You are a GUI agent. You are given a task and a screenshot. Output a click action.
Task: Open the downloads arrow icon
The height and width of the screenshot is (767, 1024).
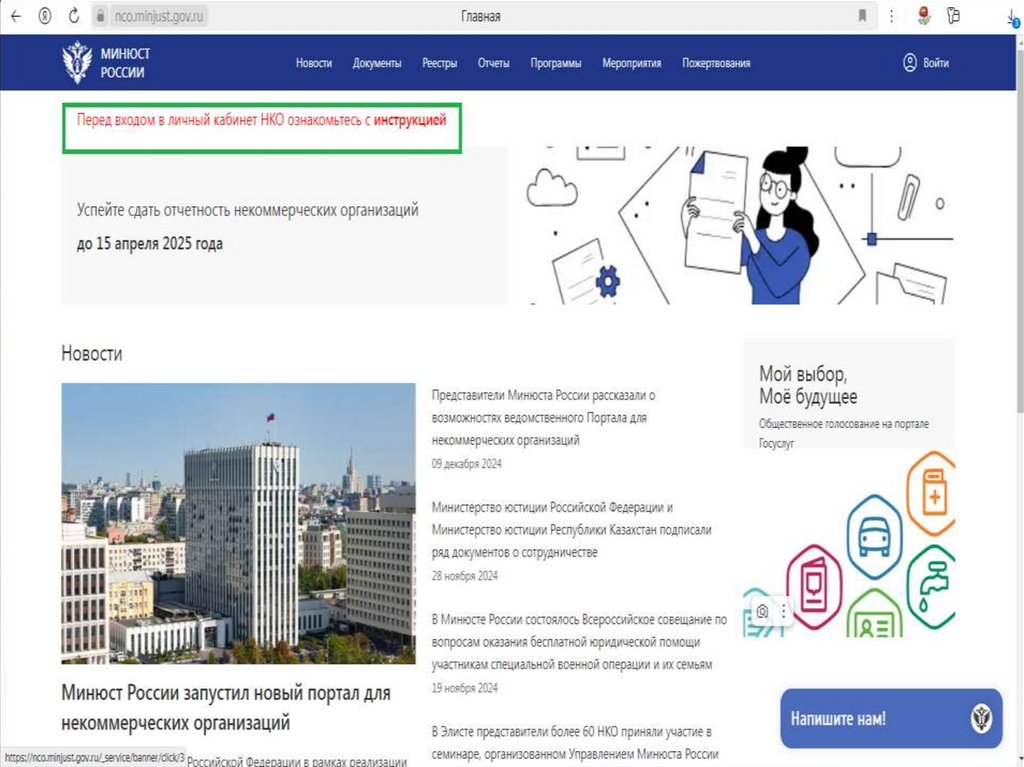click(x=1013, y=18)
